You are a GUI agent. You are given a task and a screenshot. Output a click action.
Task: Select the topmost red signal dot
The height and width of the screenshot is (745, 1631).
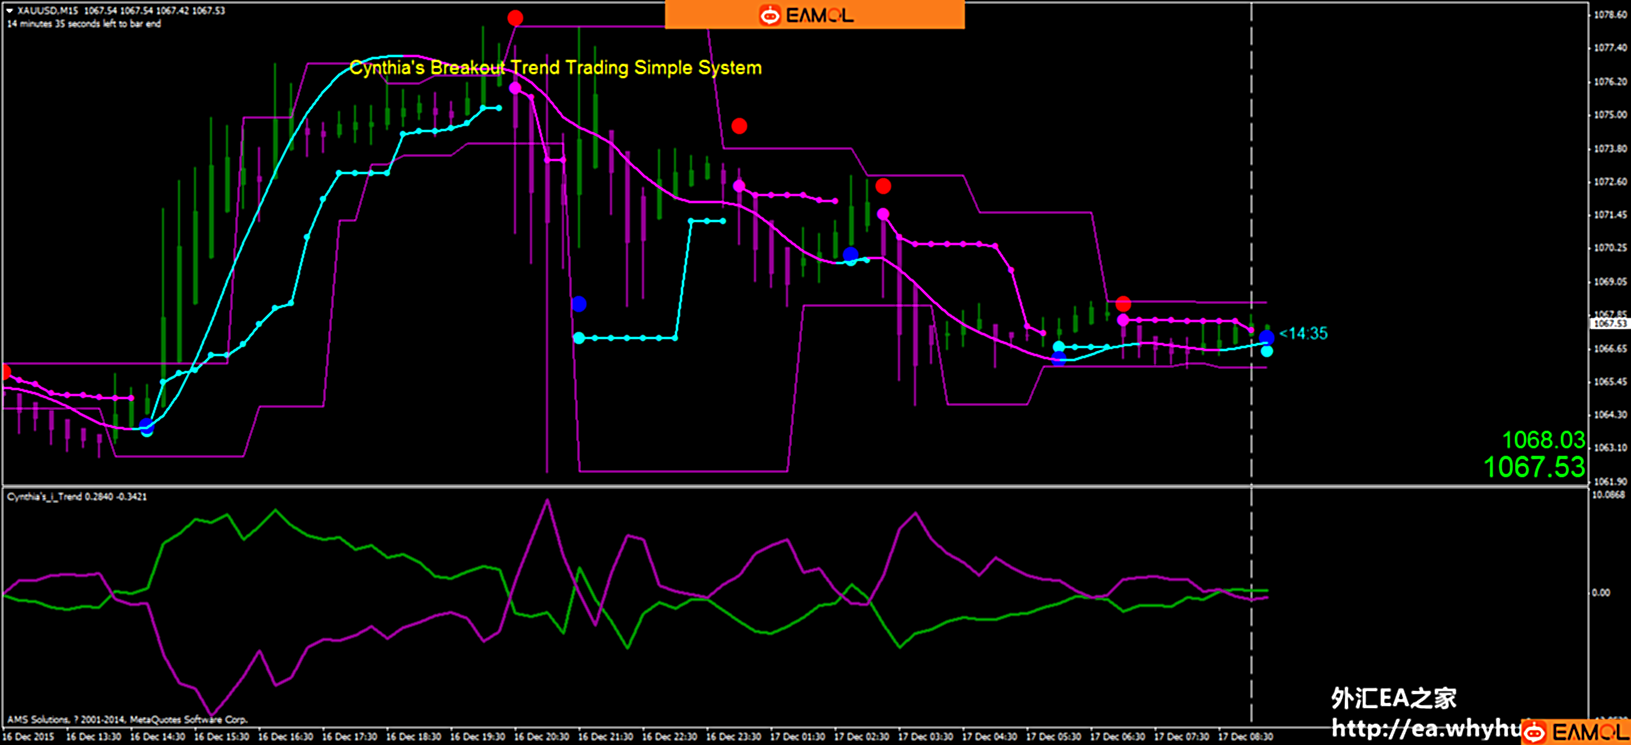click(515, 18)
